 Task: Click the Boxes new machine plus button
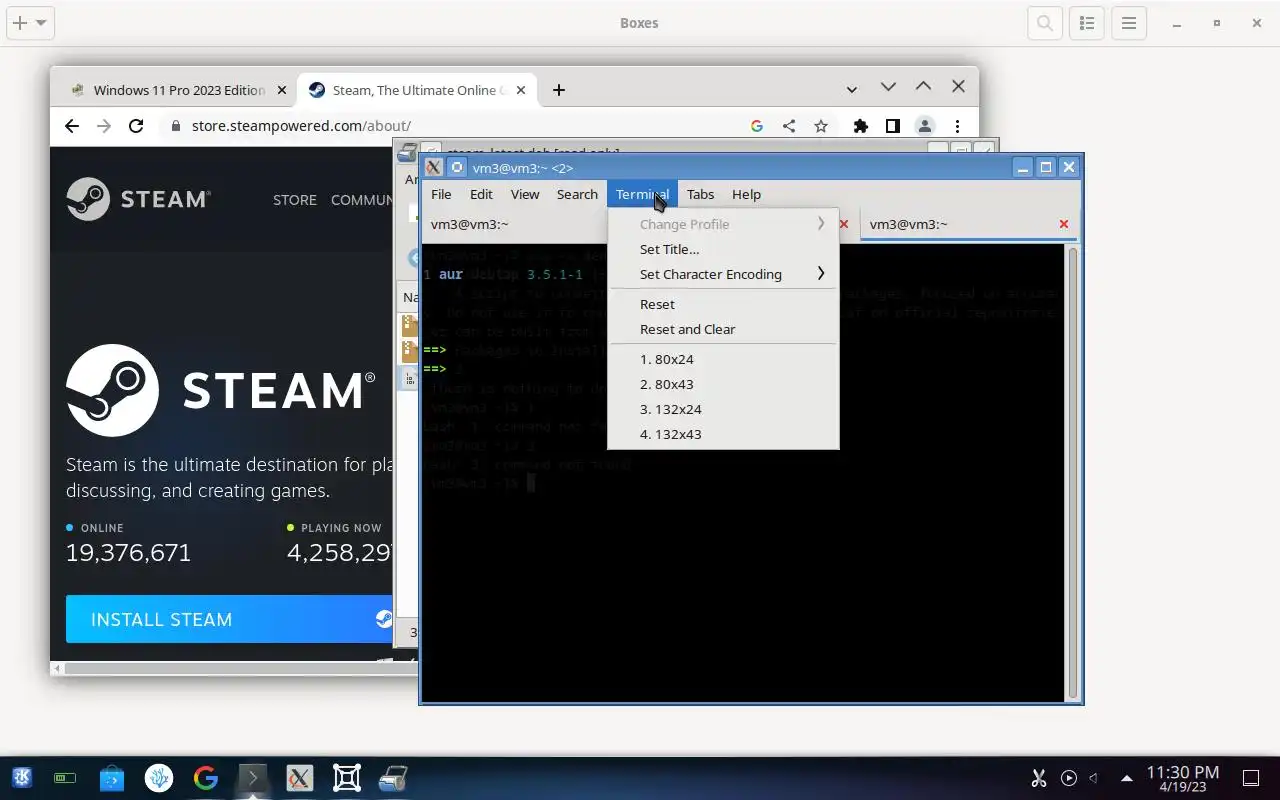19,22
